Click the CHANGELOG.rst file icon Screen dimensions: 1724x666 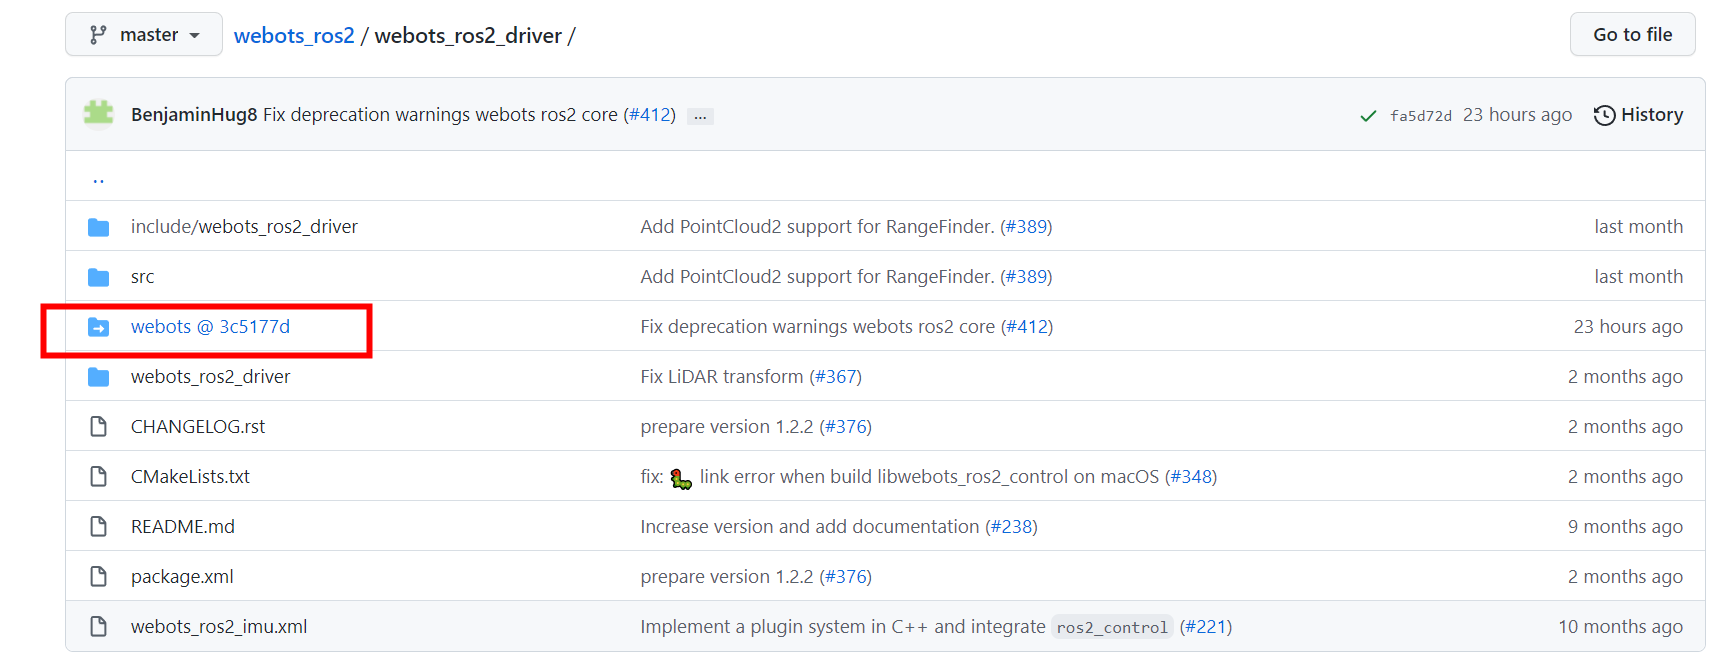98,427
